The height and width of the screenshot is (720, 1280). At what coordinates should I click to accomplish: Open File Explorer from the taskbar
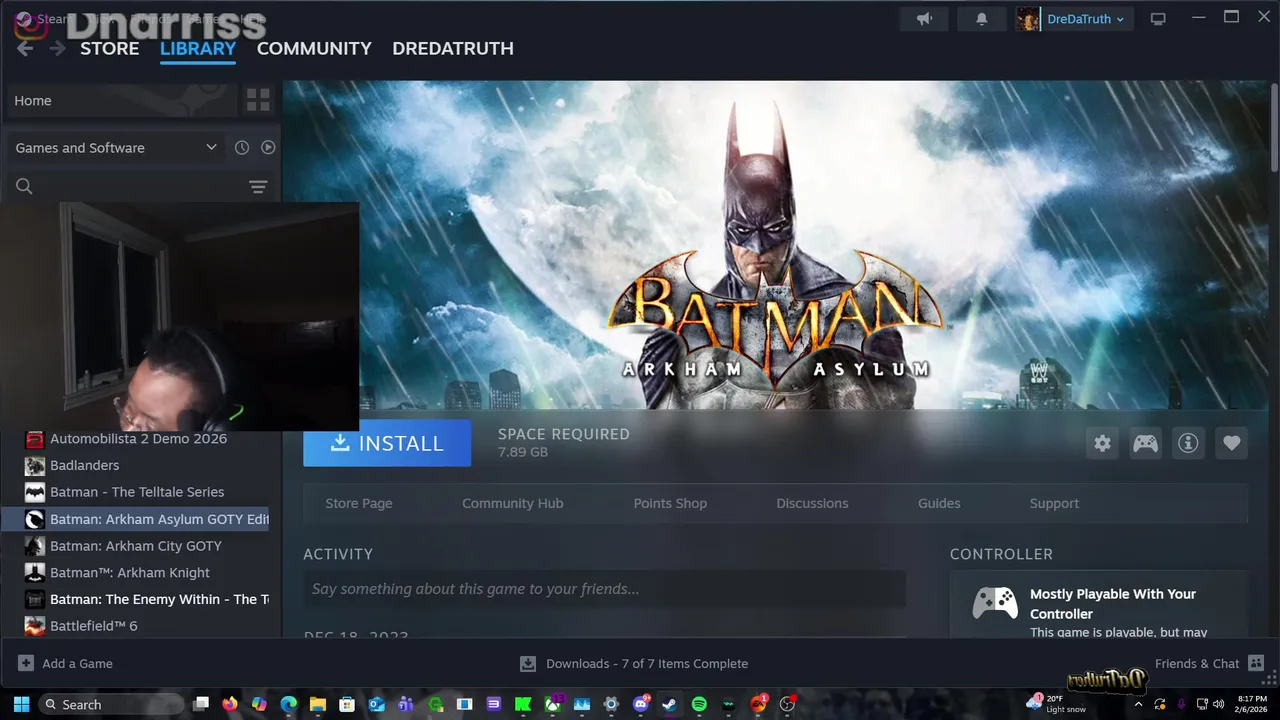(x=318, y=704)
